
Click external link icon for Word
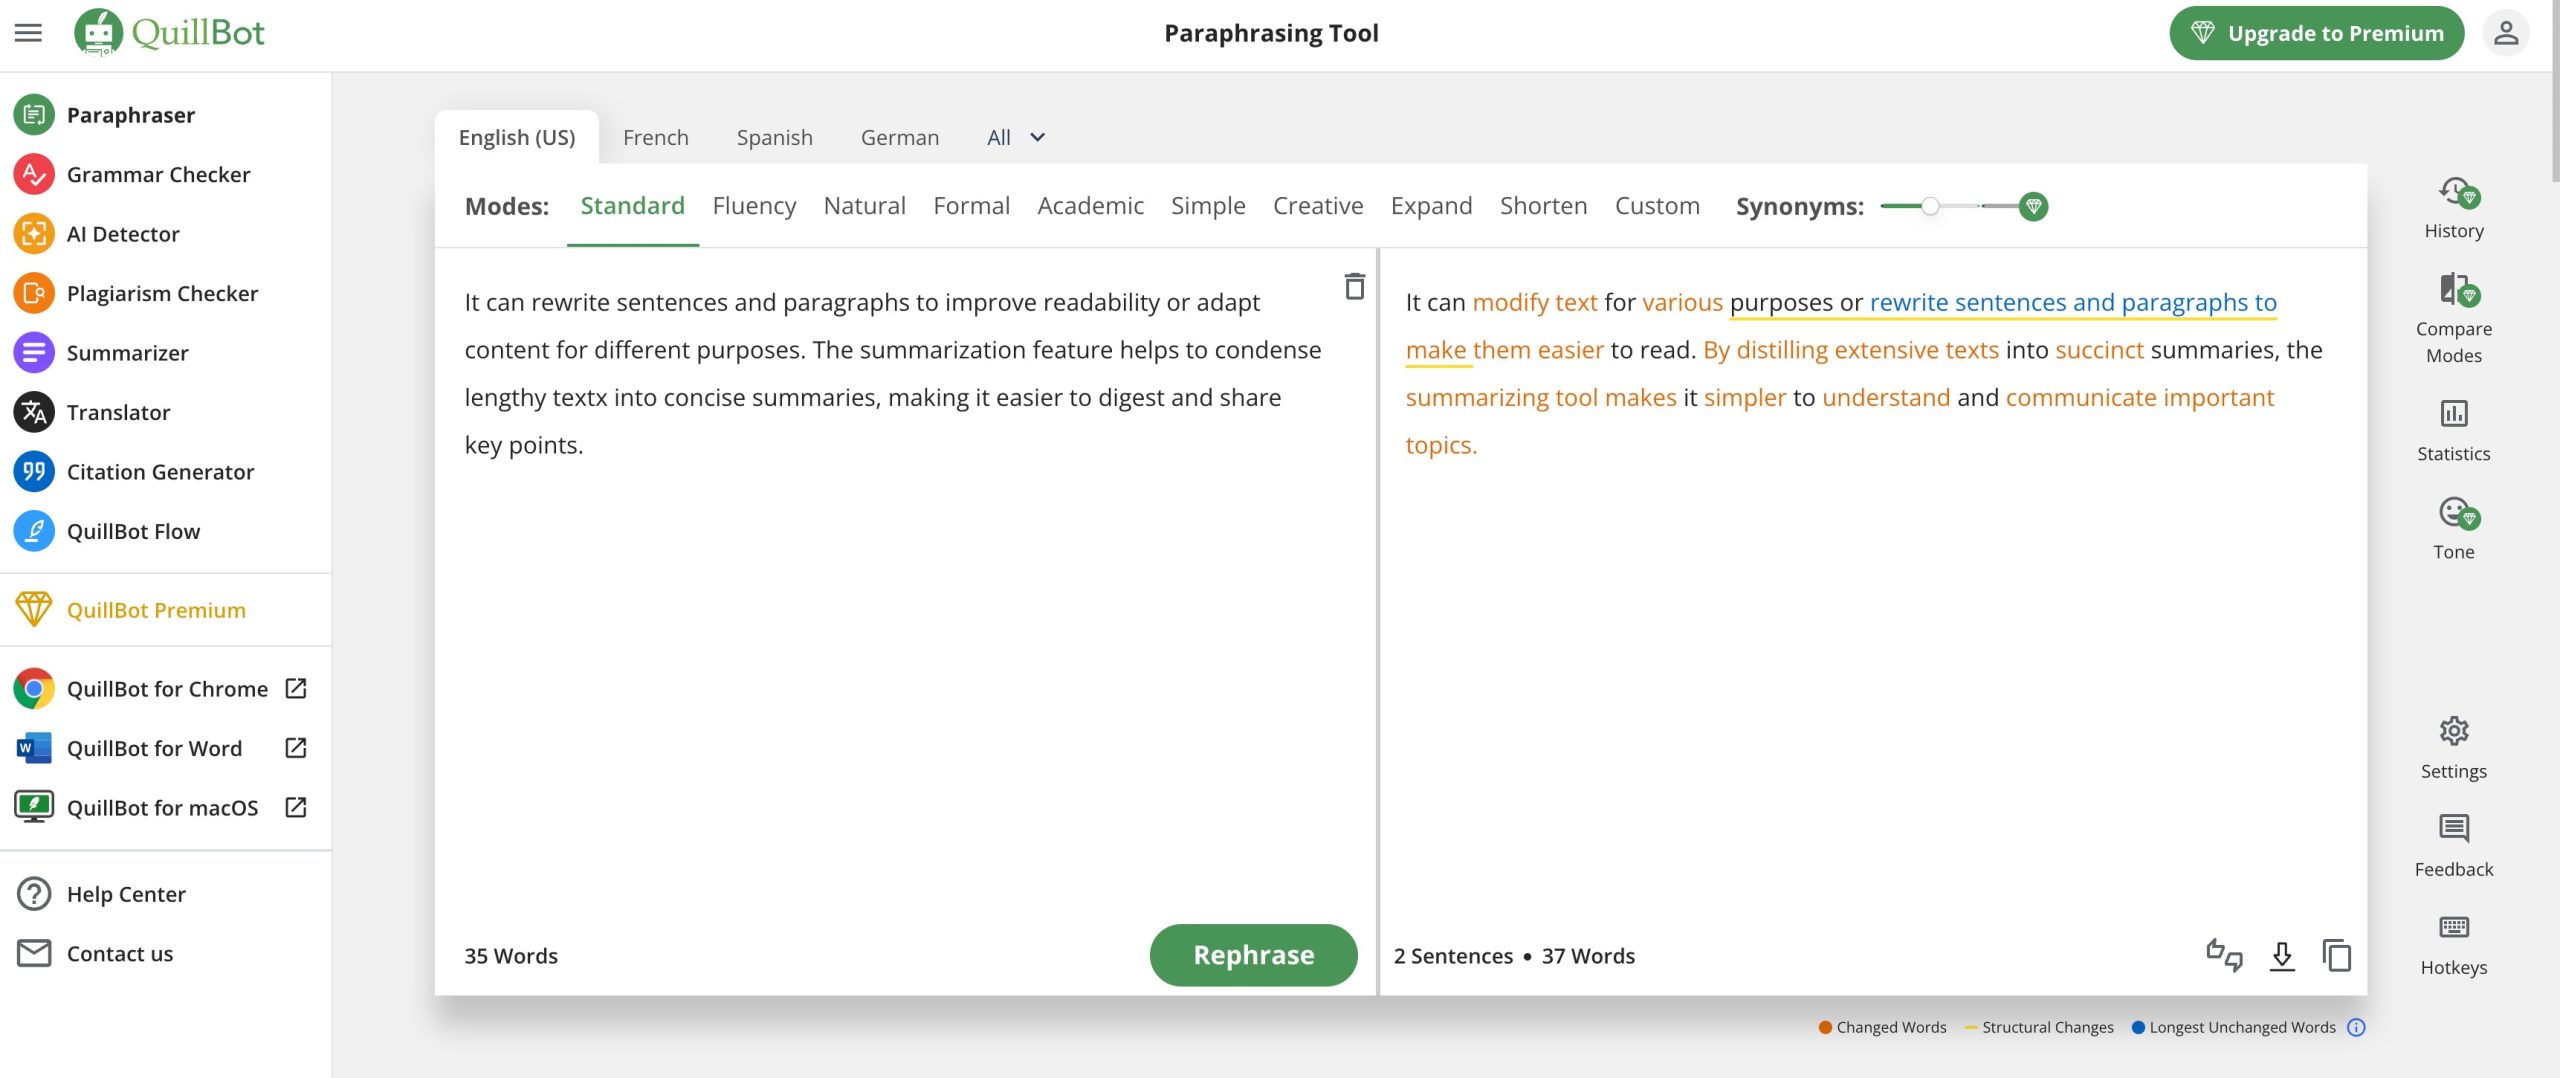click(x=296, y=749)
